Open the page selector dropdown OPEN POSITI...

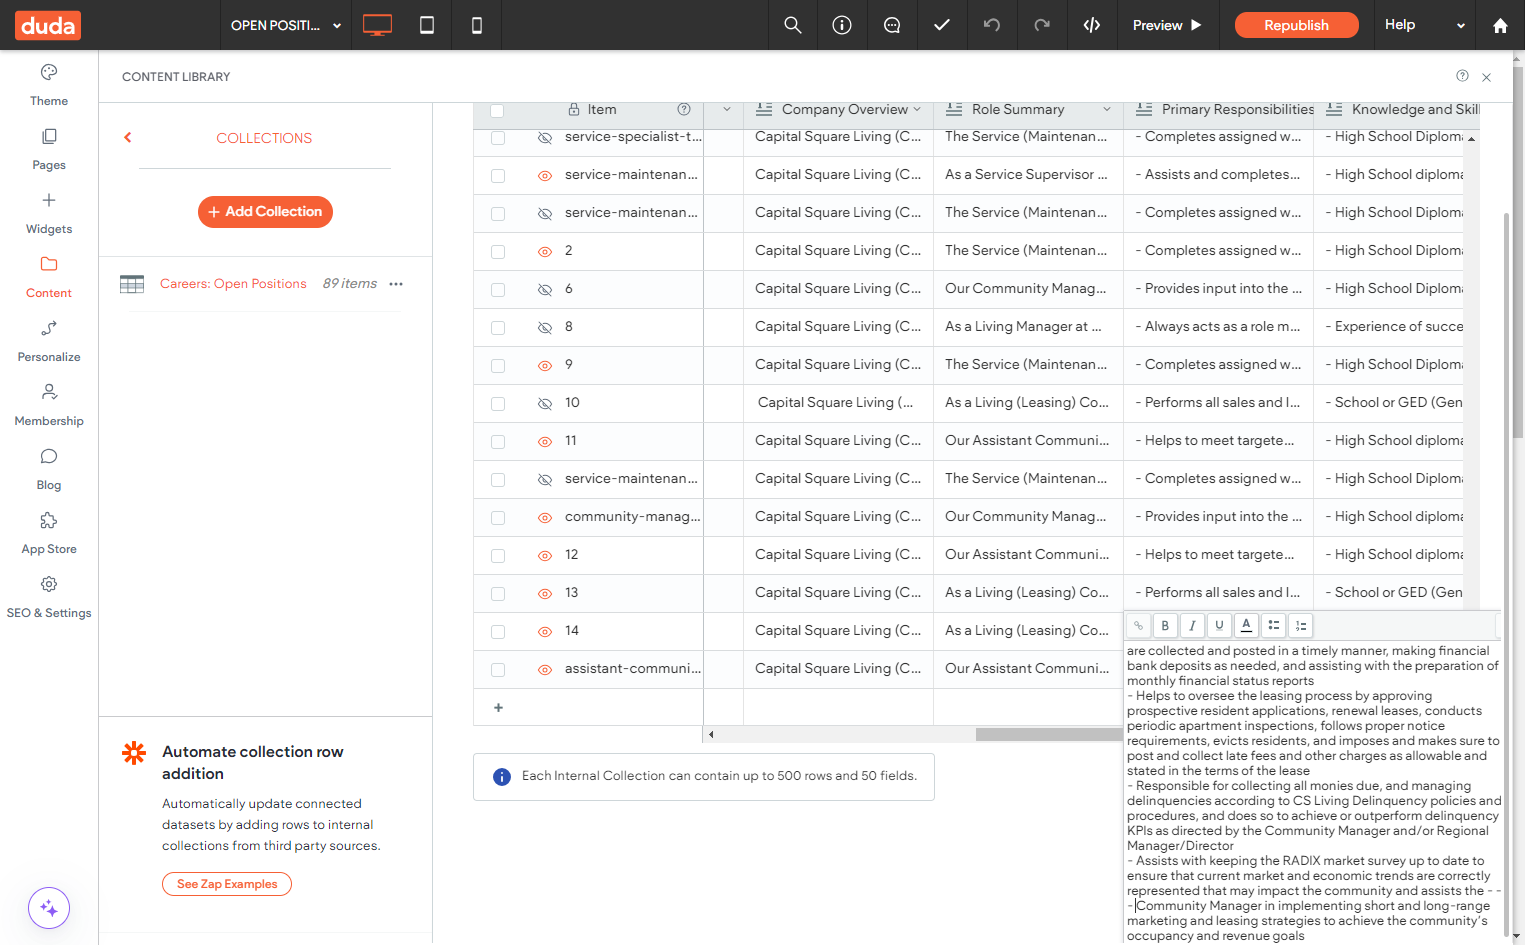coord(286,25)
